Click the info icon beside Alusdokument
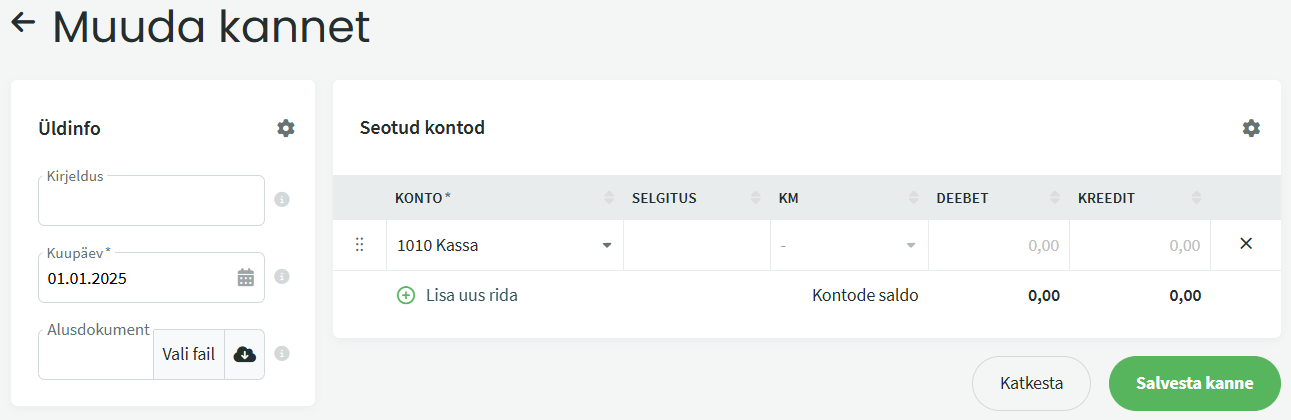This screenshot has height=420, width=1291. [x=282, y=354]
